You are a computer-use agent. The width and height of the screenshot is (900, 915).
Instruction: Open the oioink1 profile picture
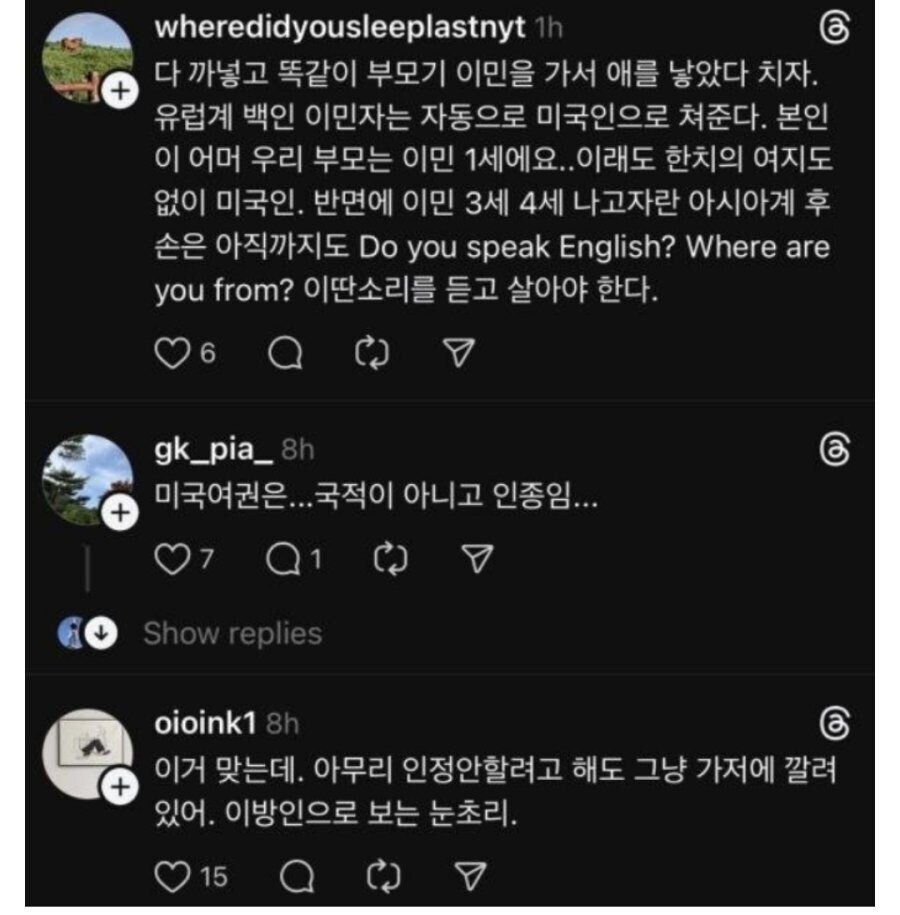(88, 752)
